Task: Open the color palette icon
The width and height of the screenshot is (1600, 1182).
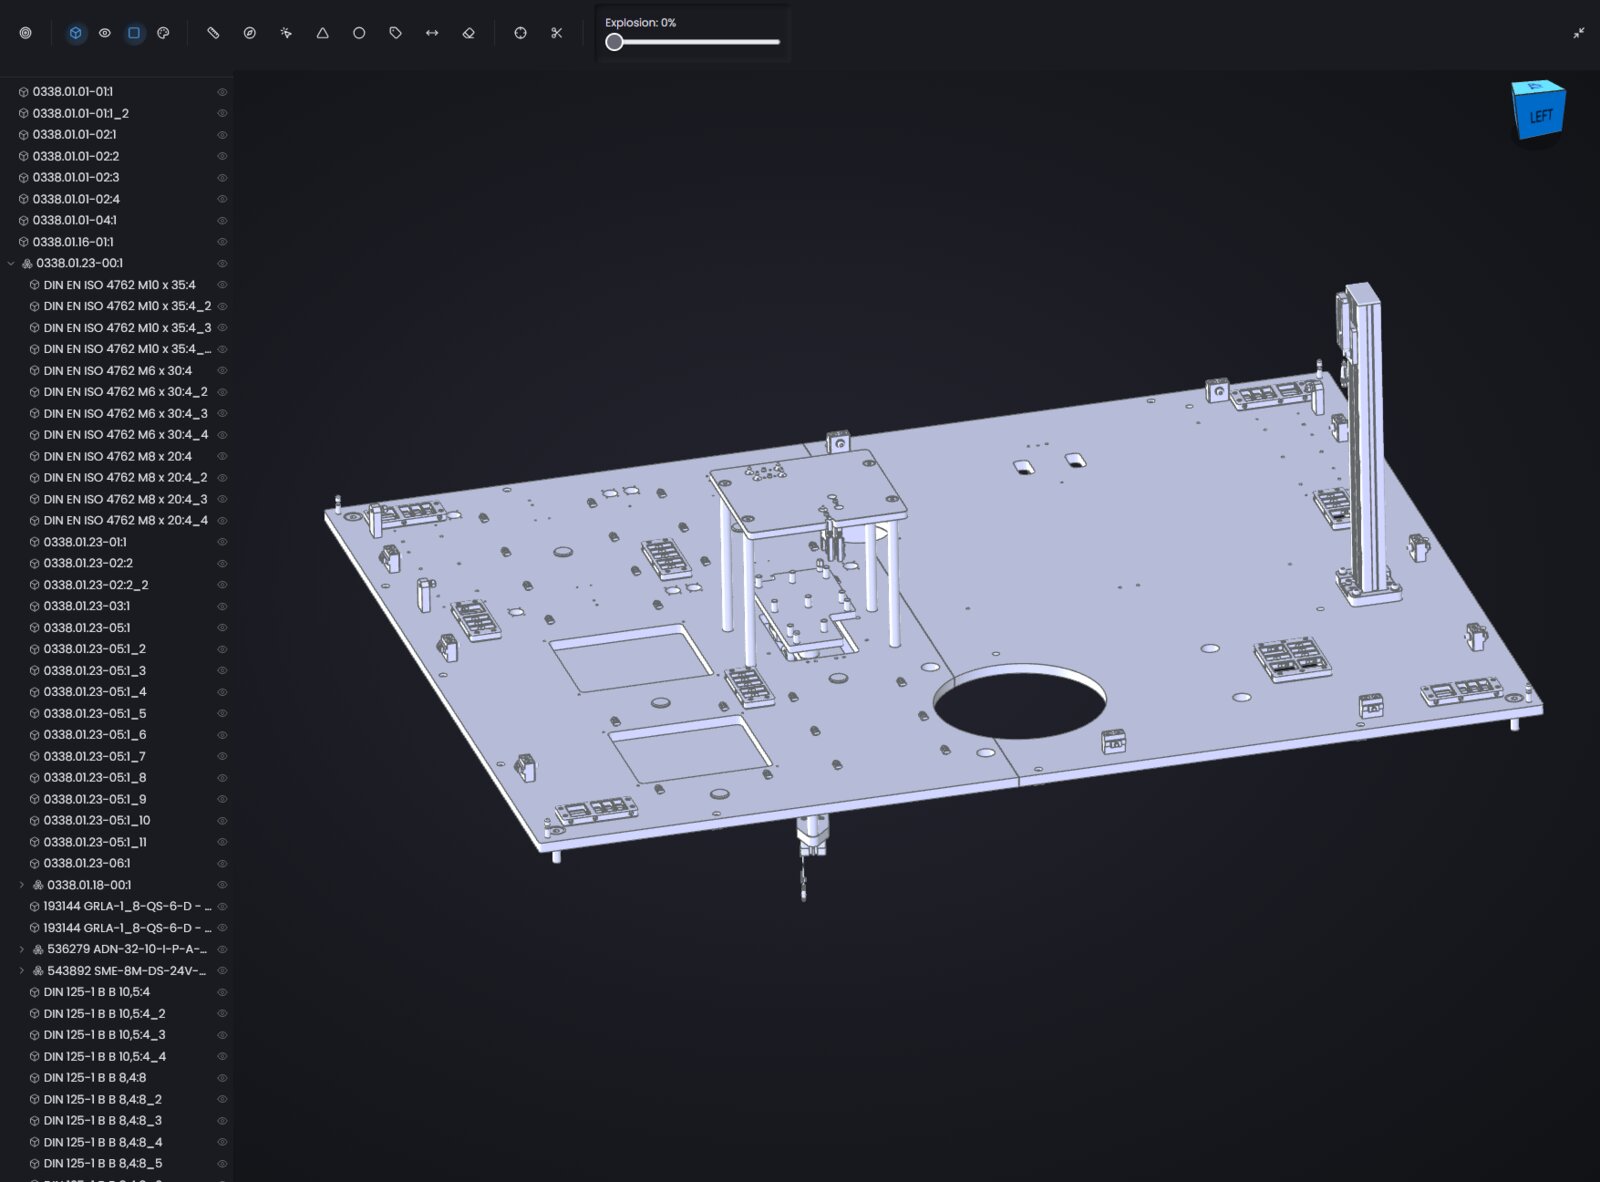Action: pyautogui.click(x=163, y=33)
